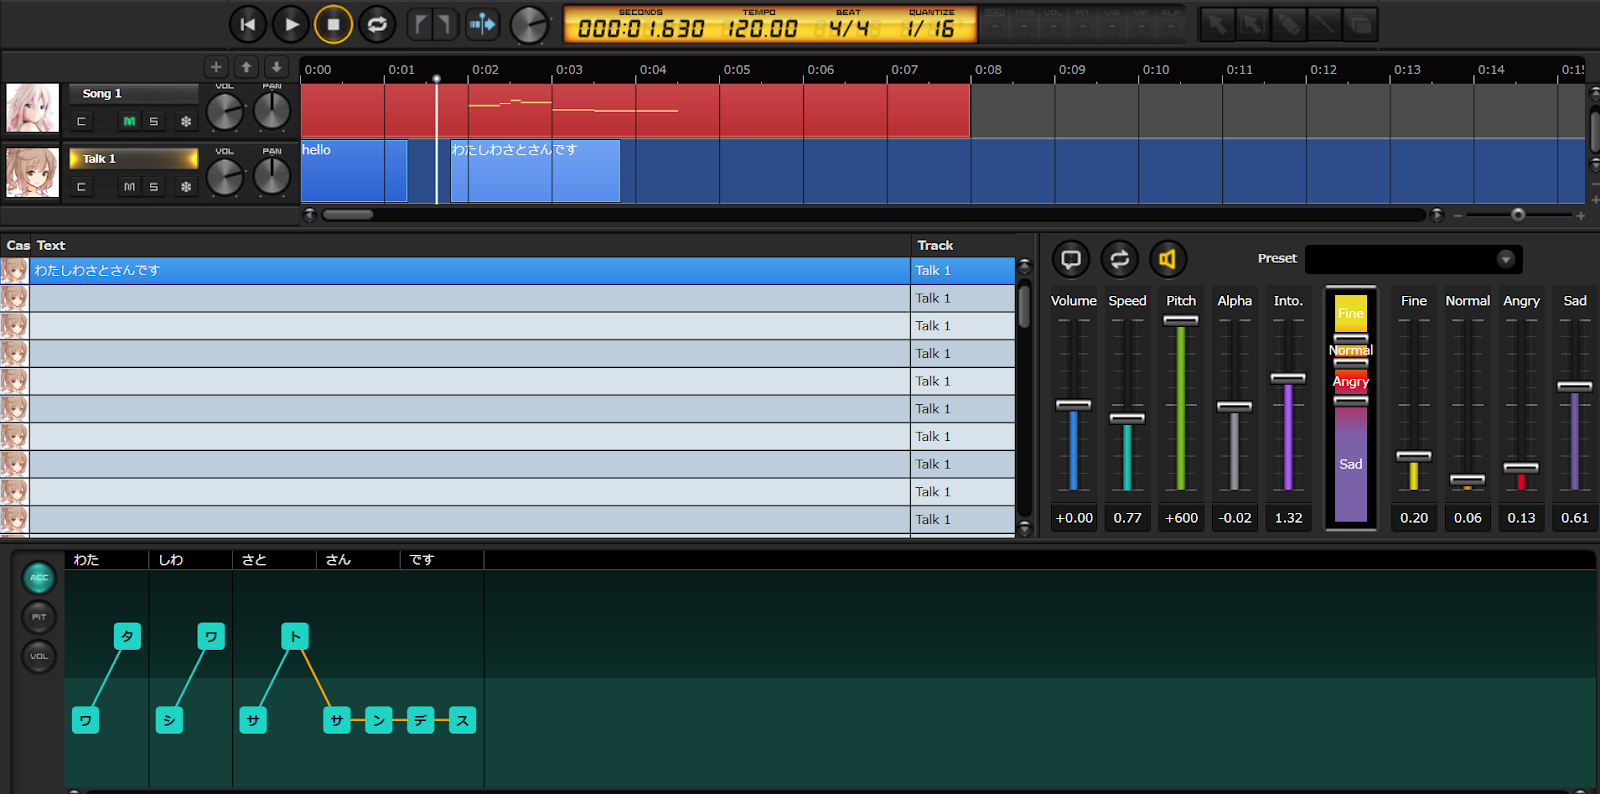The height and width of the screenshot is (794, 1600).
Task: Click the Pitch slider handle
Action: click(1181, 321)
